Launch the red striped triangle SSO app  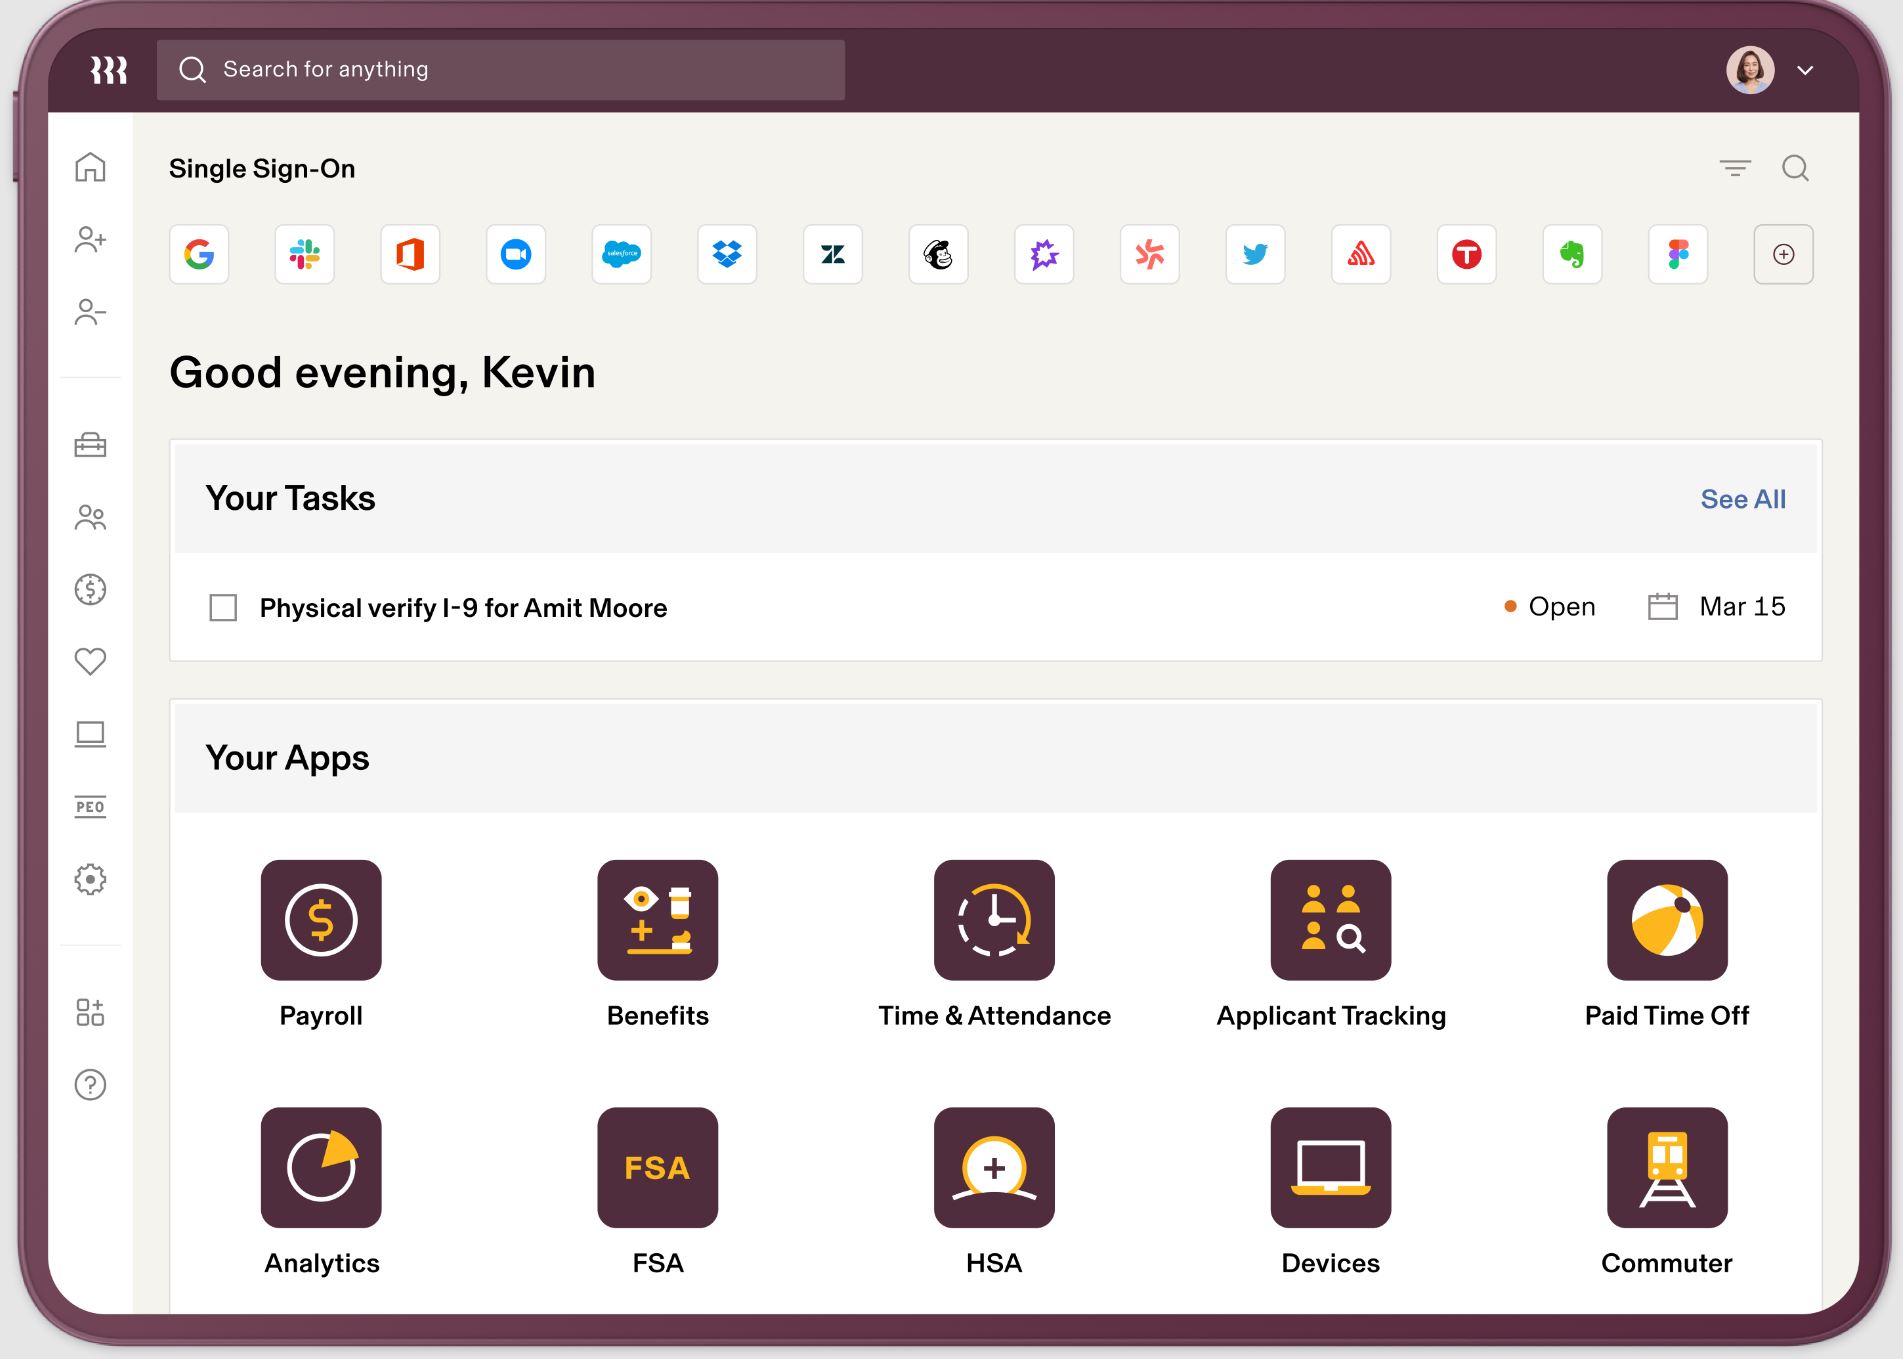pos(1361,254)
